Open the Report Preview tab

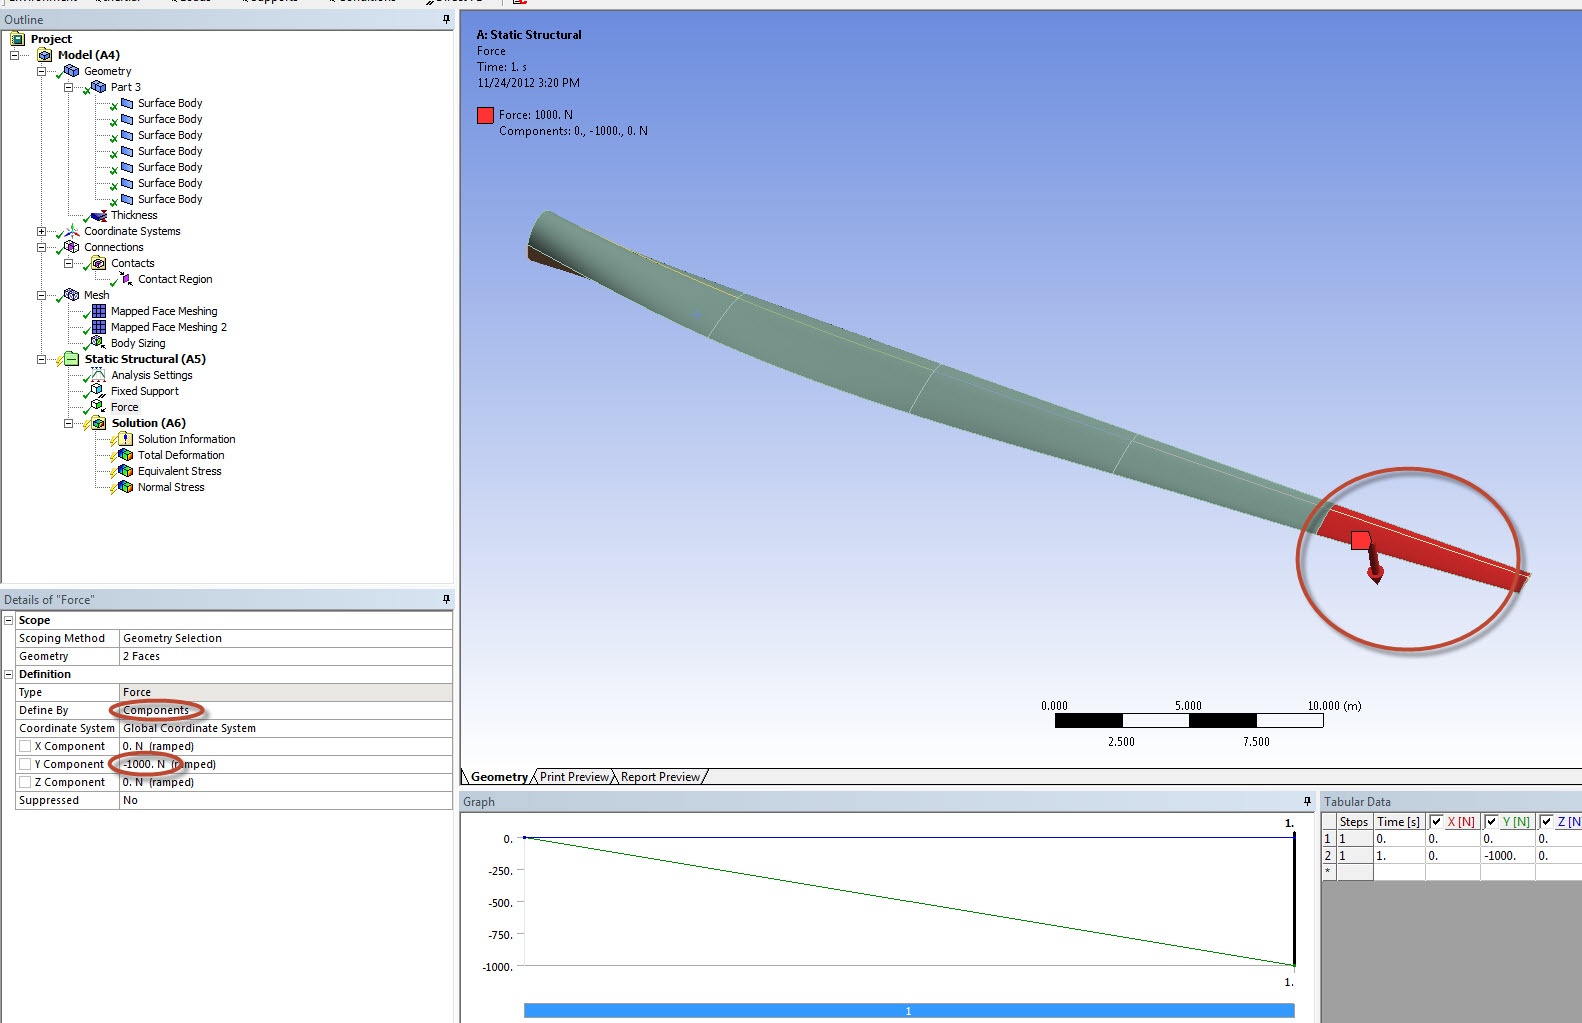[660, 777]
